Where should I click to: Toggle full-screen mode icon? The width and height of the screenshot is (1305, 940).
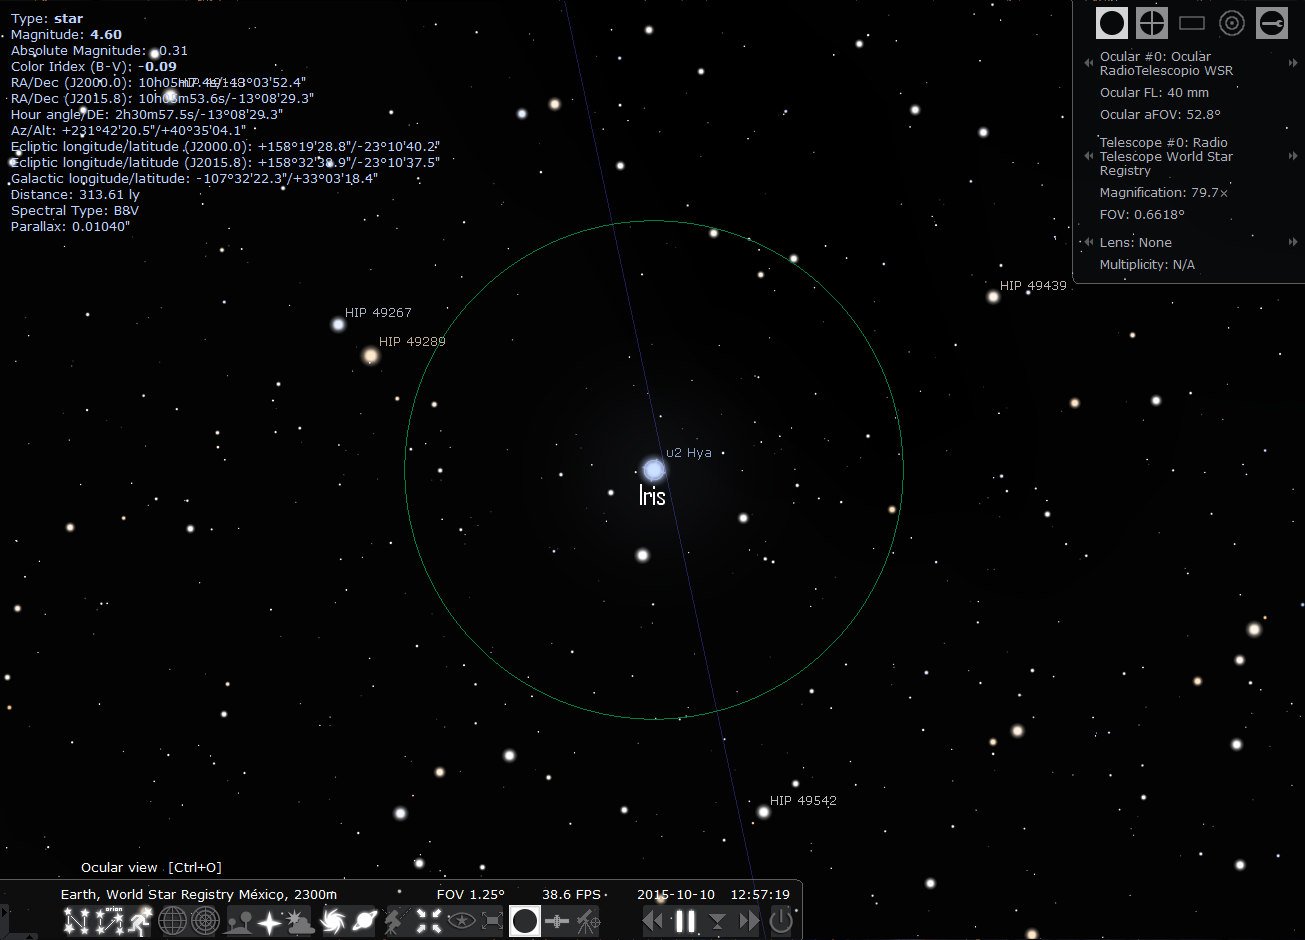493,921
